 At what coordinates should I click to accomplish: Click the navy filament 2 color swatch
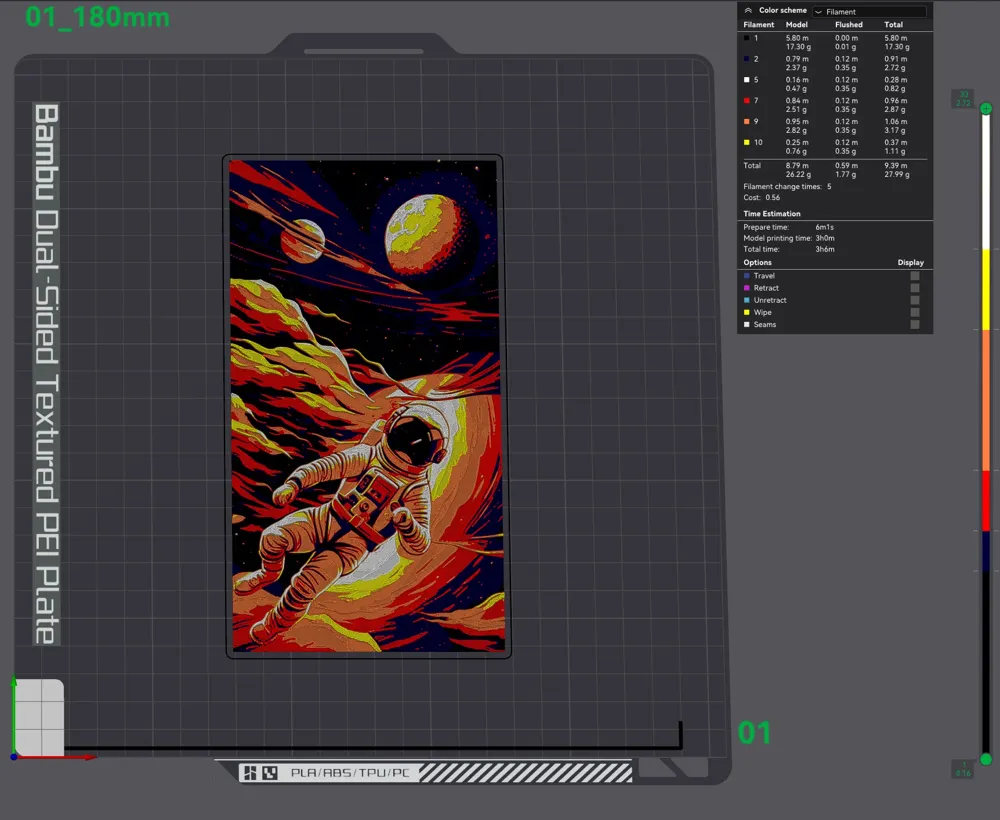coord(746,59)
